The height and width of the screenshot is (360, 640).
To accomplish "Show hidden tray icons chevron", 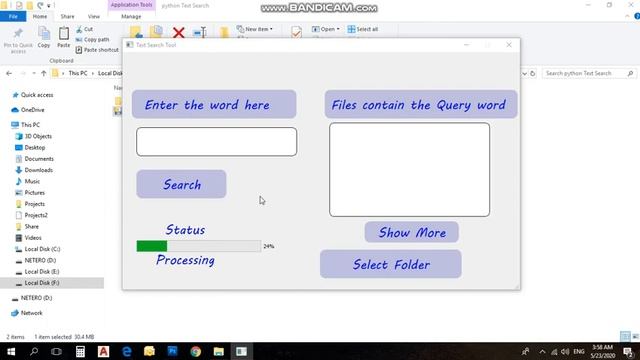I will [x=542, y=351].
